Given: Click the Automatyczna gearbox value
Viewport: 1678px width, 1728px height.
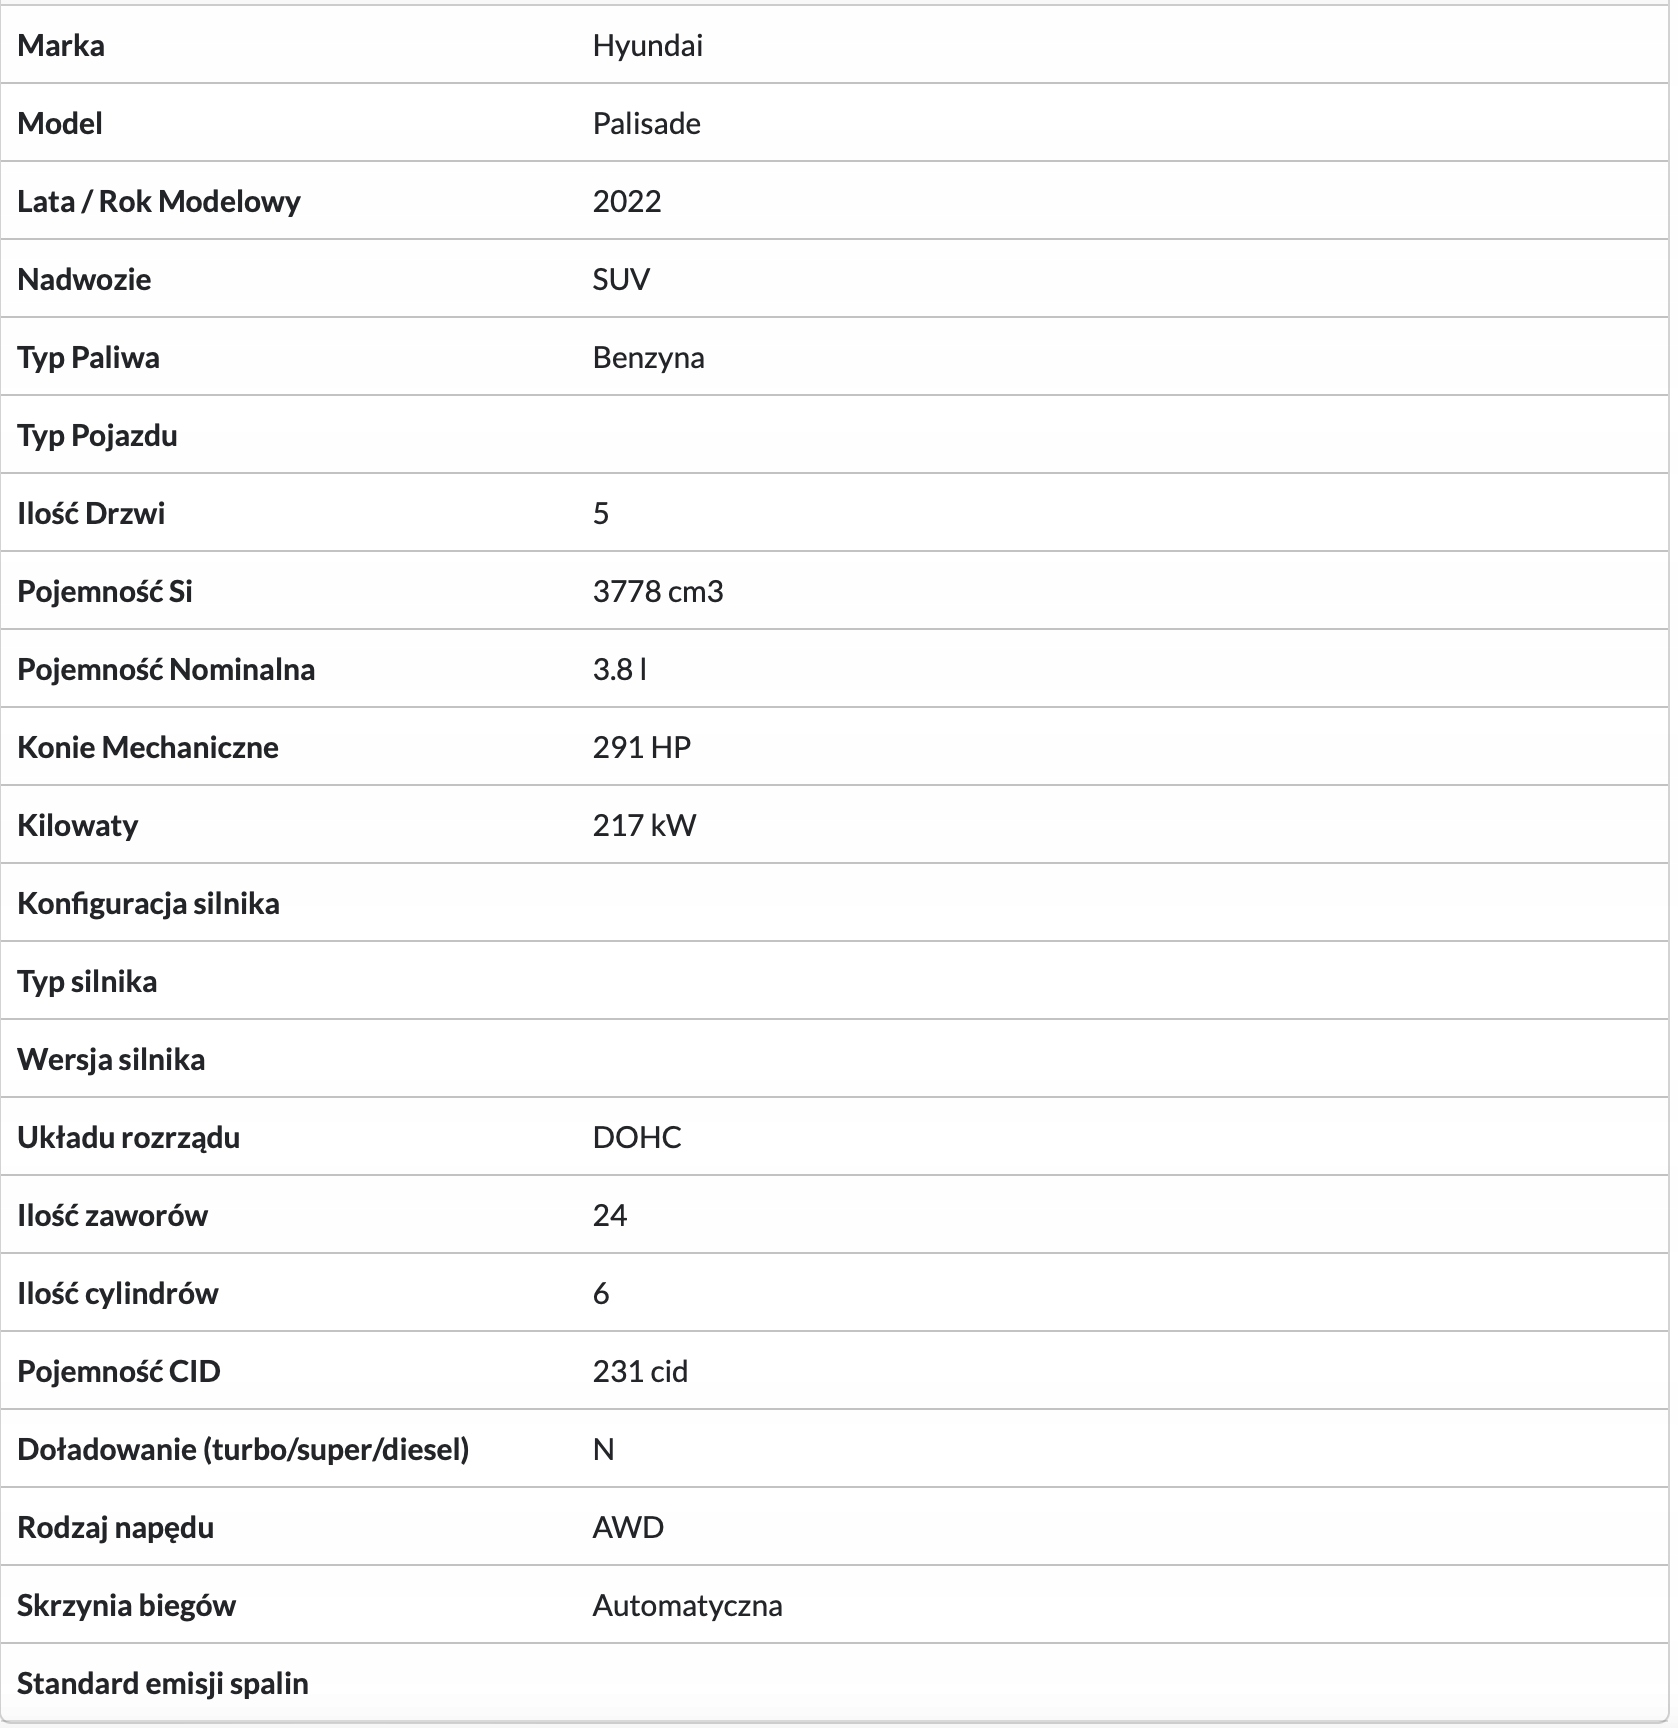Looking at the screenshot, I should coord(687,1605).
